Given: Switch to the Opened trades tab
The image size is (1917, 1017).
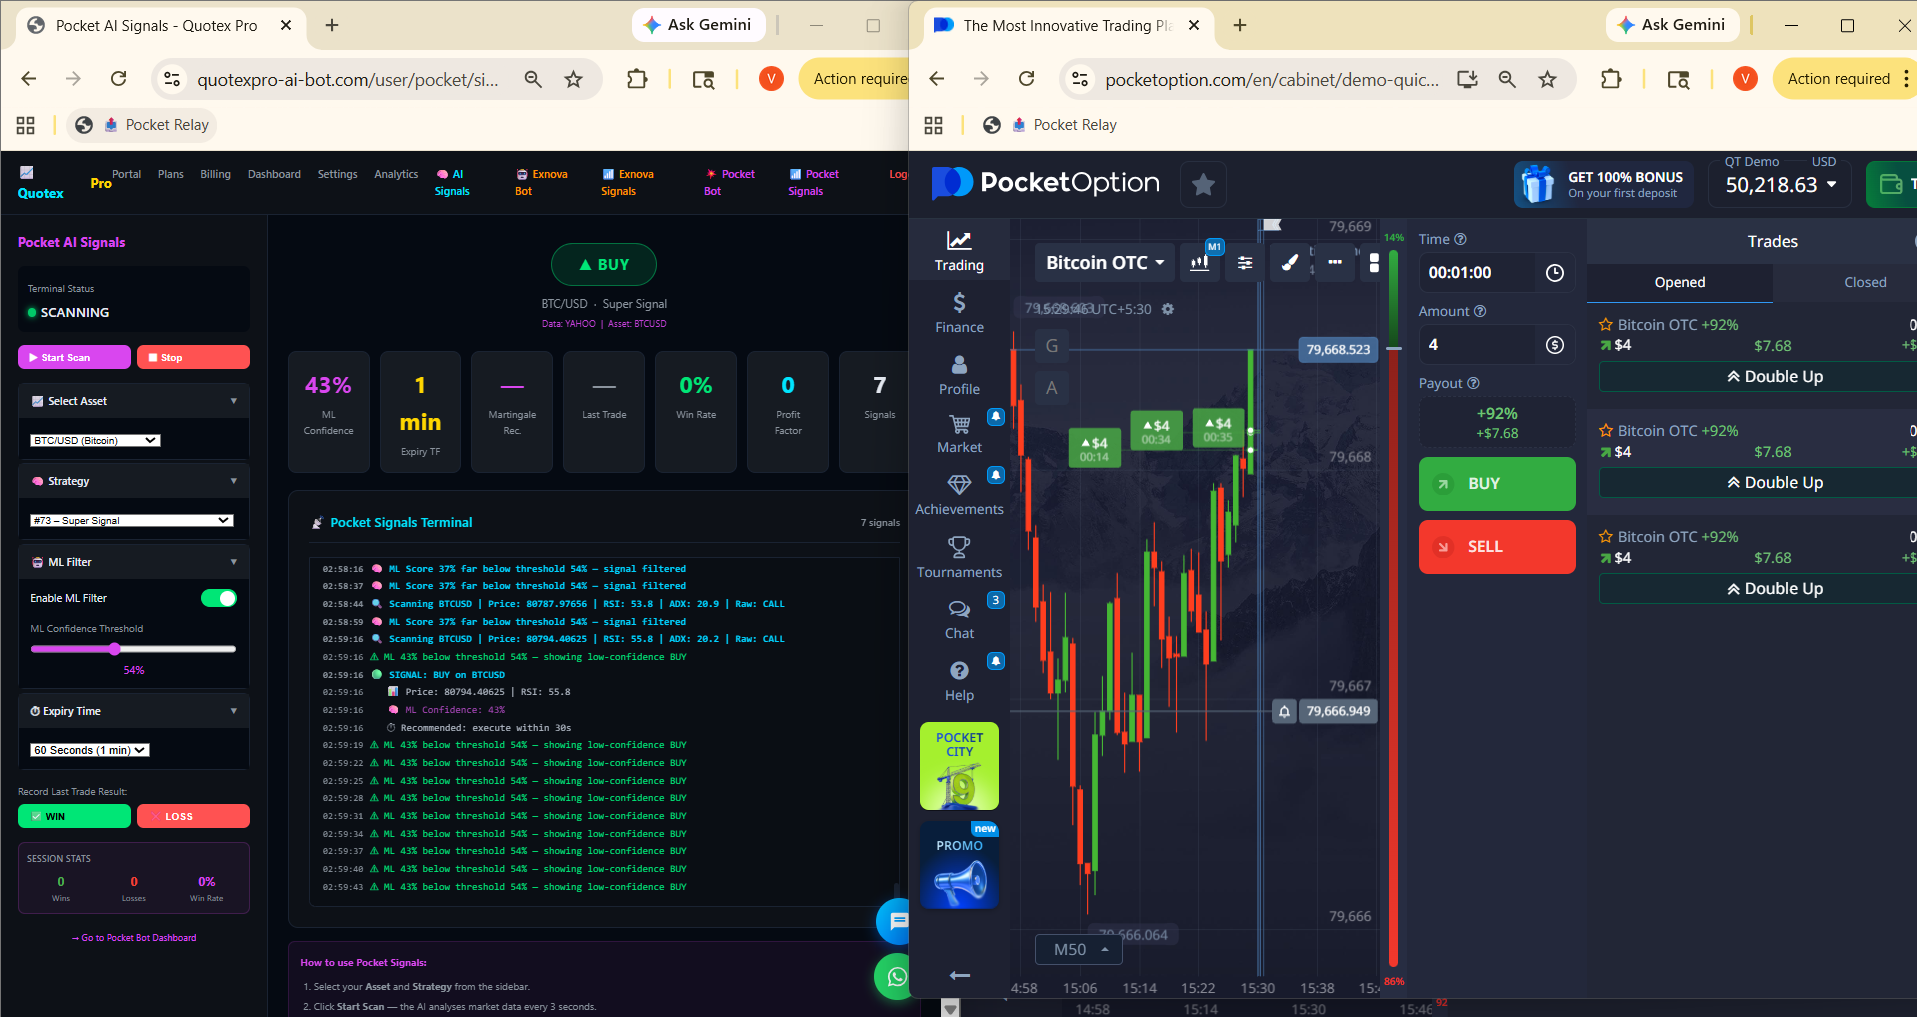Looking at the screenshot, I should pos(1680,282).
